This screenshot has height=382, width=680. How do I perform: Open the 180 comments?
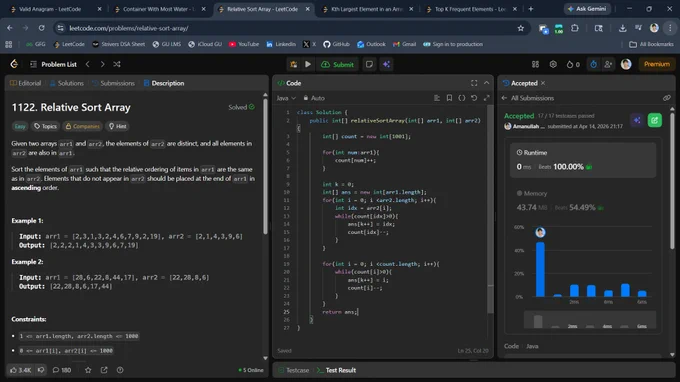[x=62, y=370]
